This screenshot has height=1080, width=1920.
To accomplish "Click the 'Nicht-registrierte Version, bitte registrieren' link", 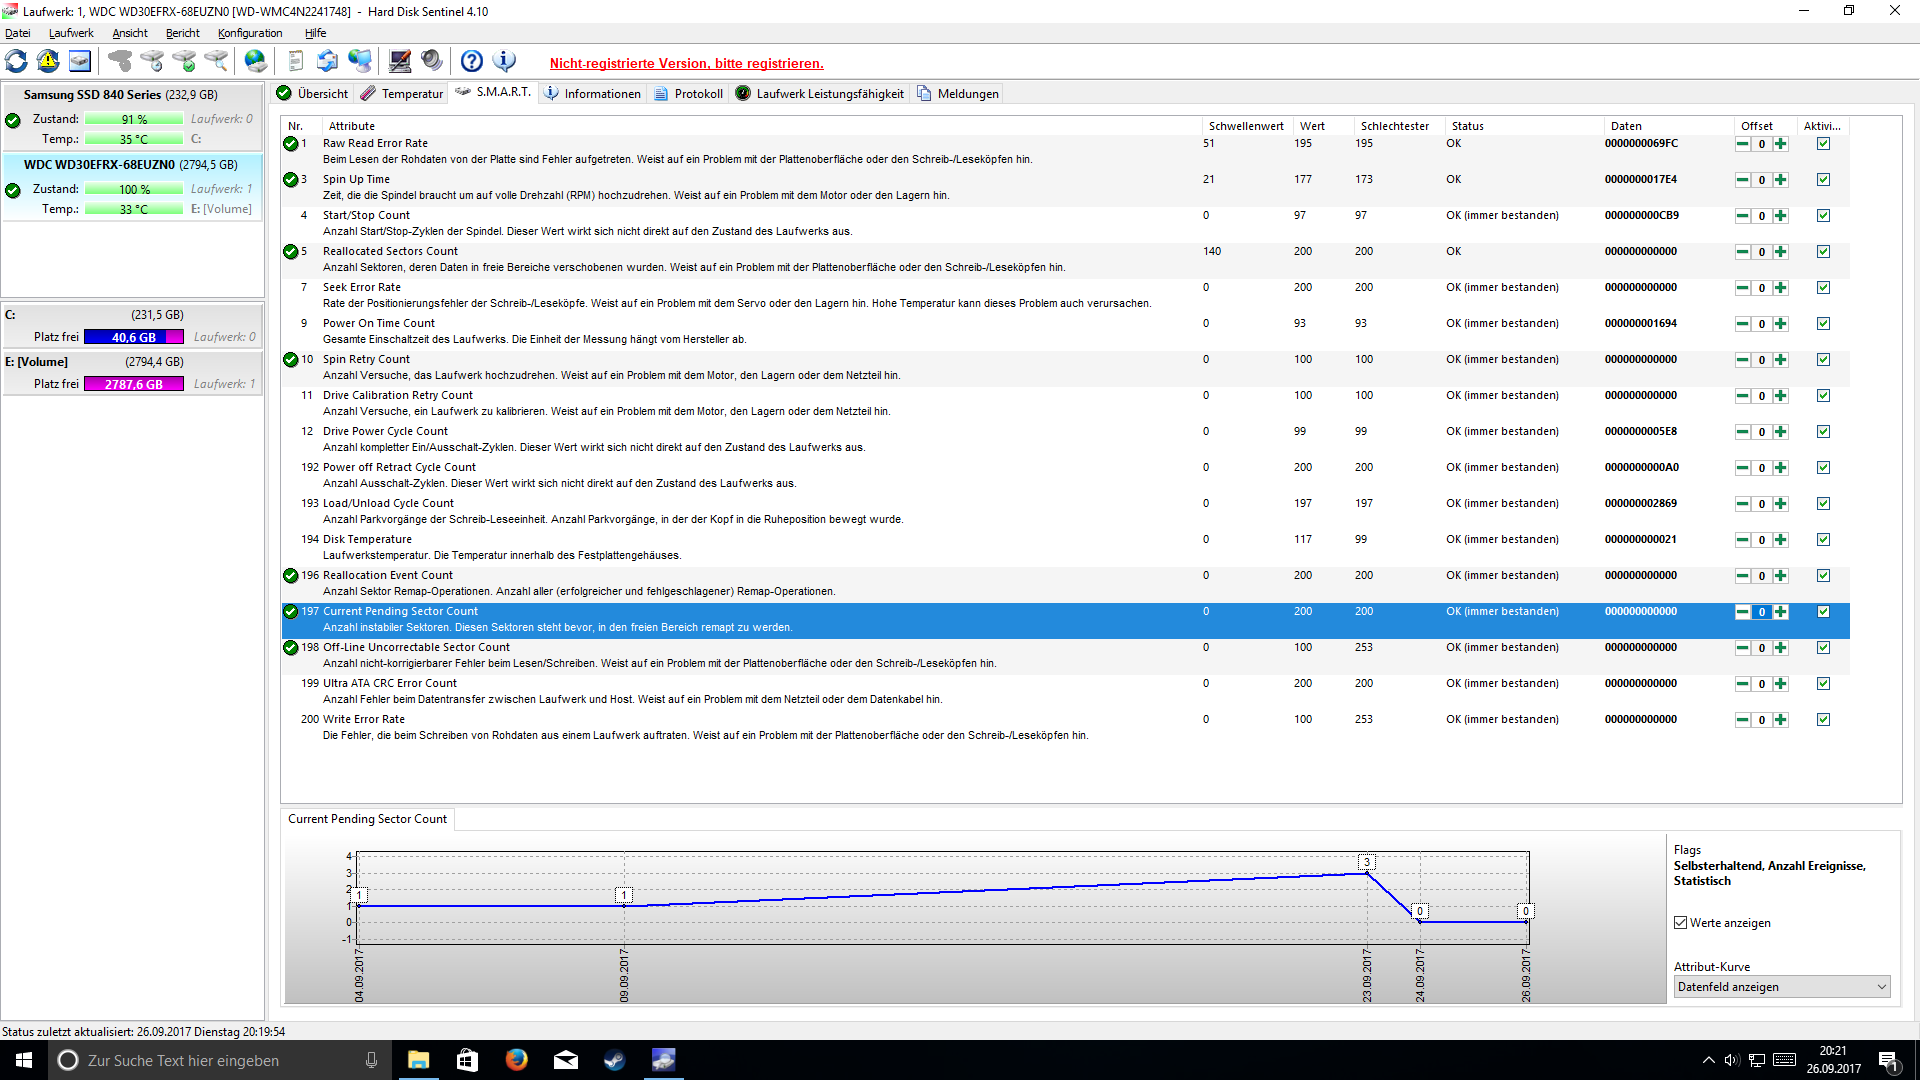I will coord(686,63).
